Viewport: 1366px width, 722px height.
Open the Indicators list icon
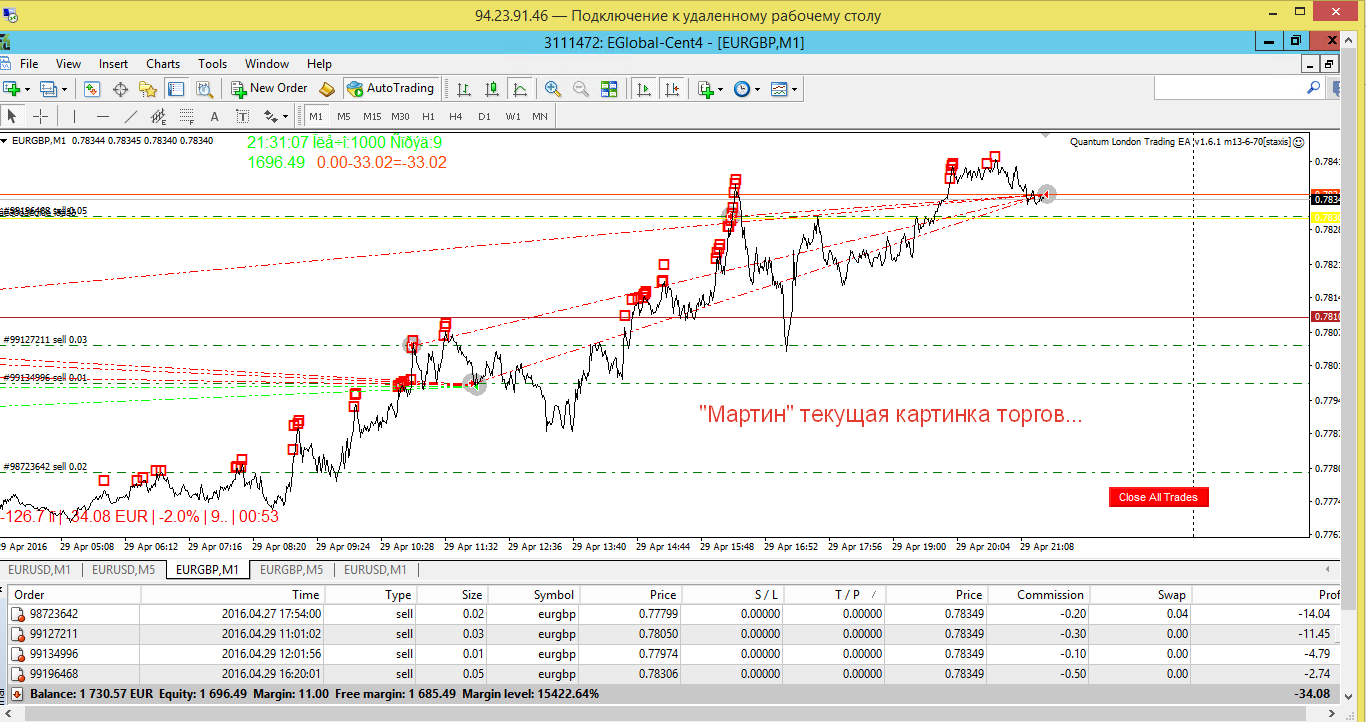tap(706, 89)
